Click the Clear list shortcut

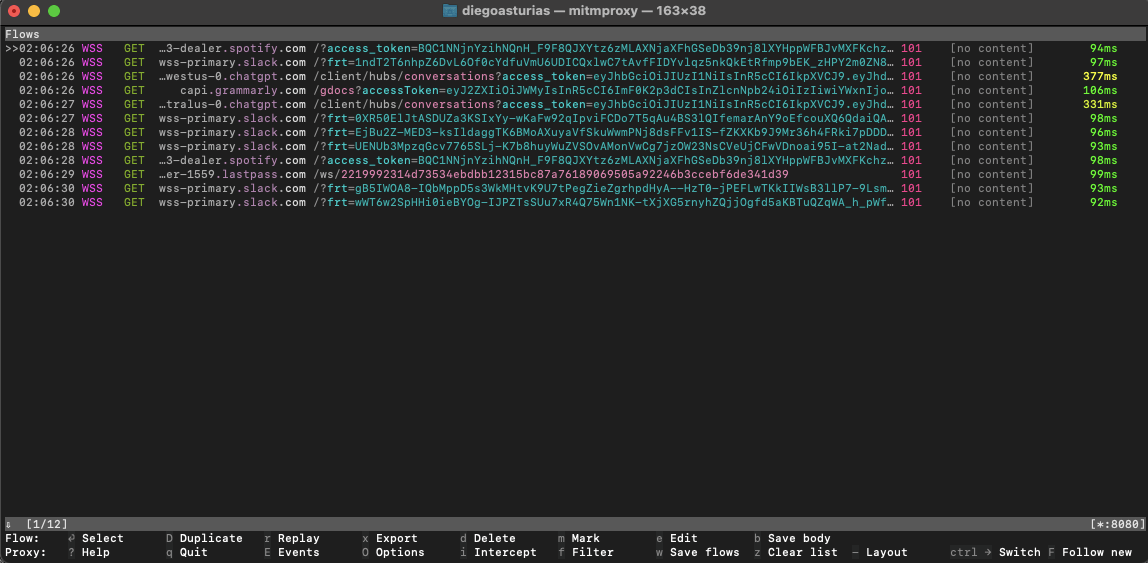point(803,552)
